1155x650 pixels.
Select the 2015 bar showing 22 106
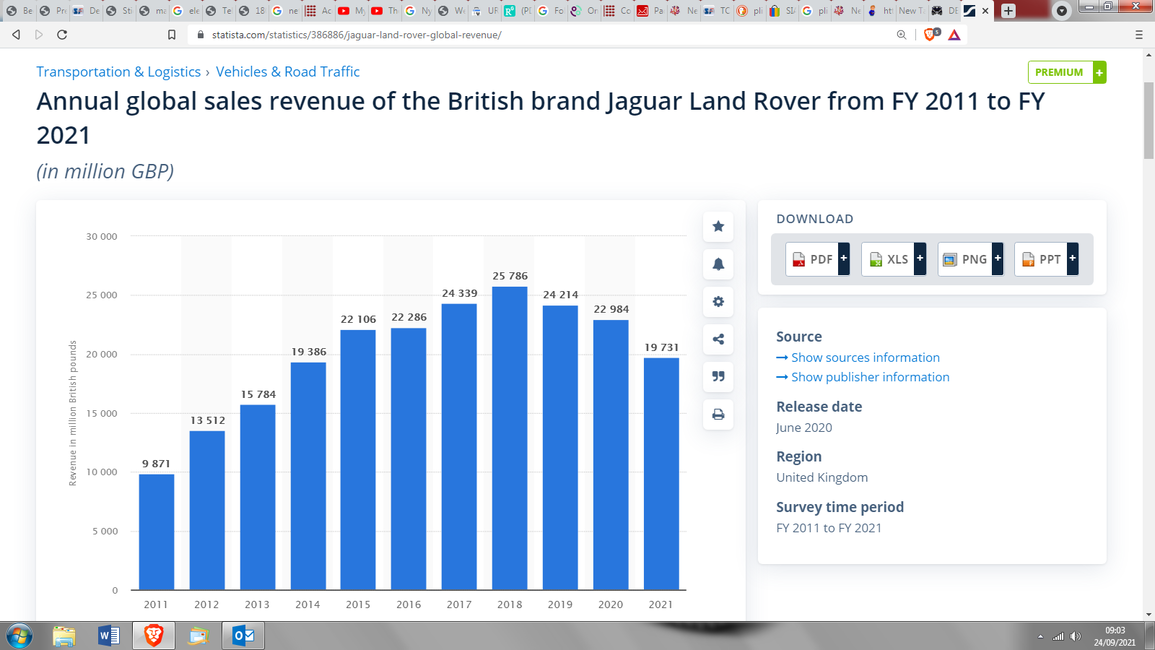point(358,460)
